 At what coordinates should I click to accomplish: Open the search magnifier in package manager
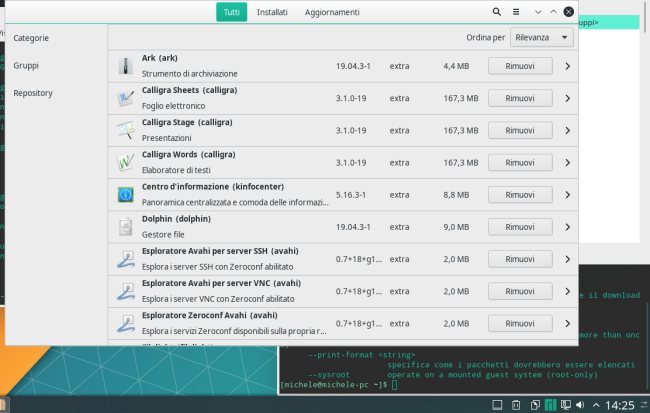(x=496, y=12)
